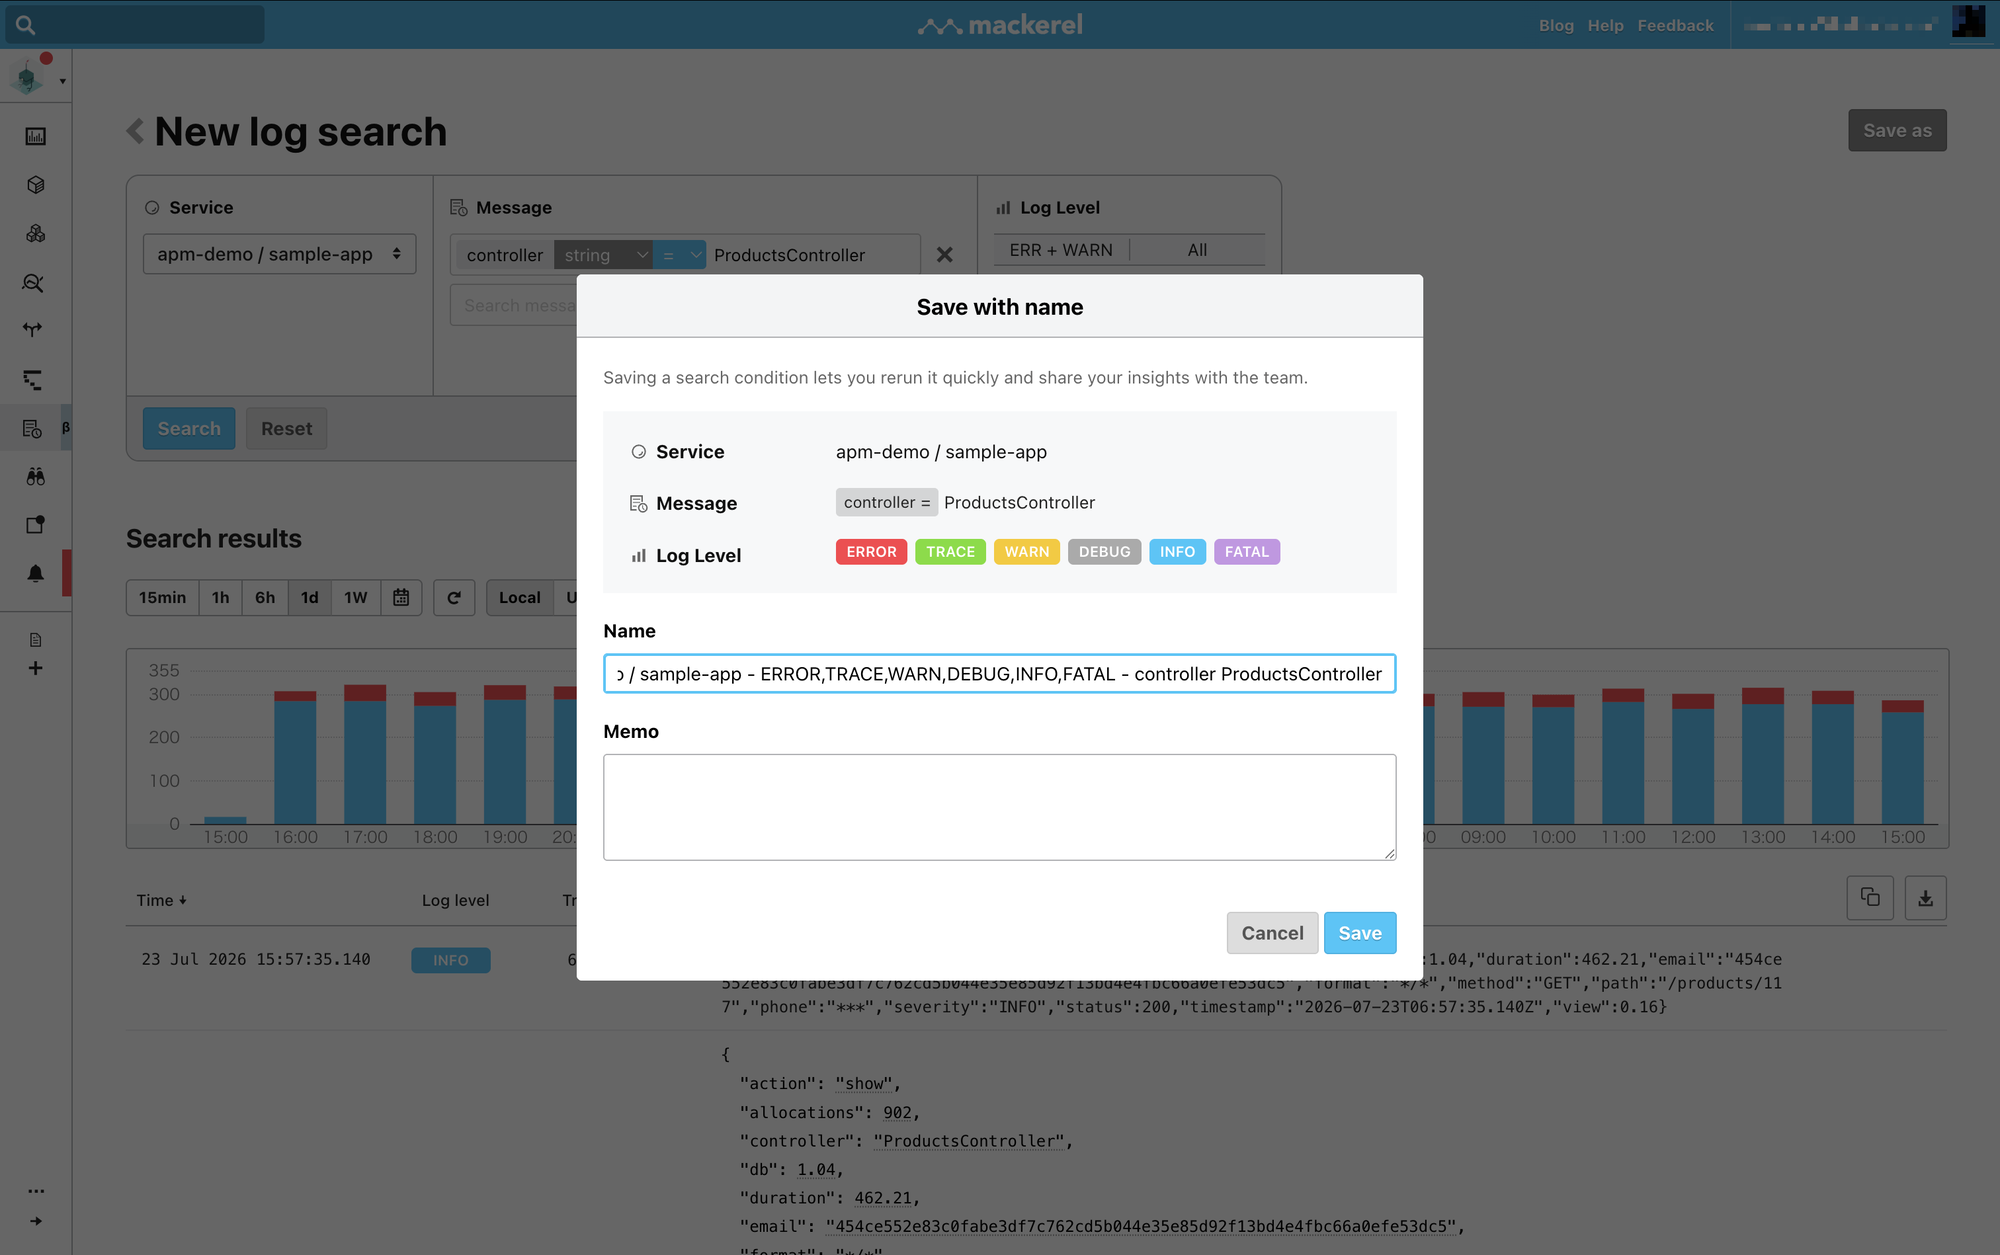This screenshot has height=1255, width=2000.
Task: Remove the controller message filter with X
Action: (944, 255)
